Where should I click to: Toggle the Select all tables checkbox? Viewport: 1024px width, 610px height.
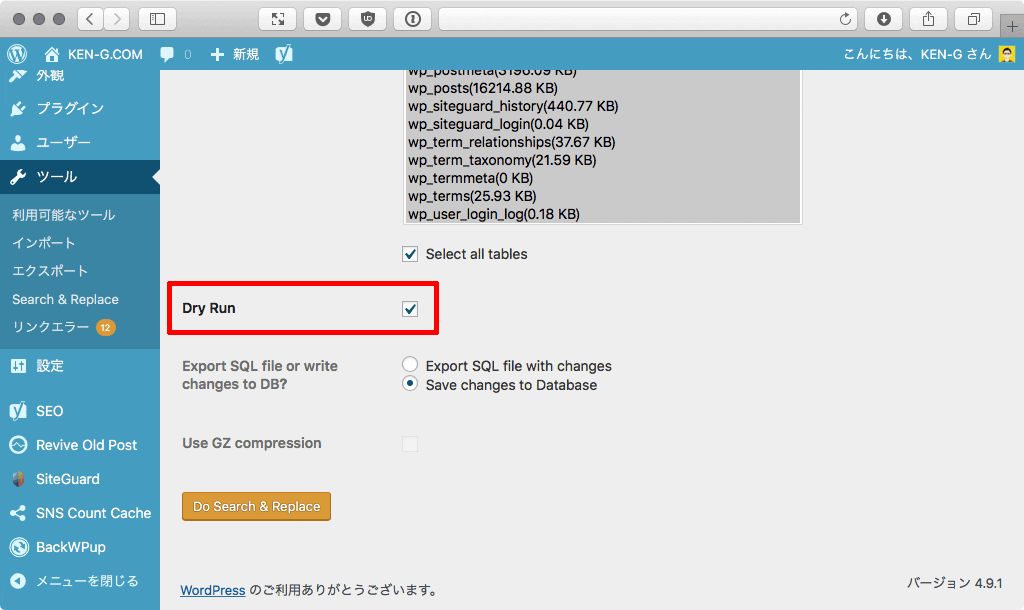[410, 253]
